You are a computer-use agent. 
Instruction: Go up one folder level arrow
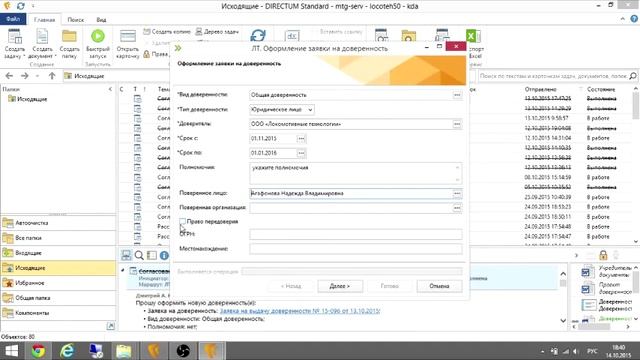coord(52,76)
